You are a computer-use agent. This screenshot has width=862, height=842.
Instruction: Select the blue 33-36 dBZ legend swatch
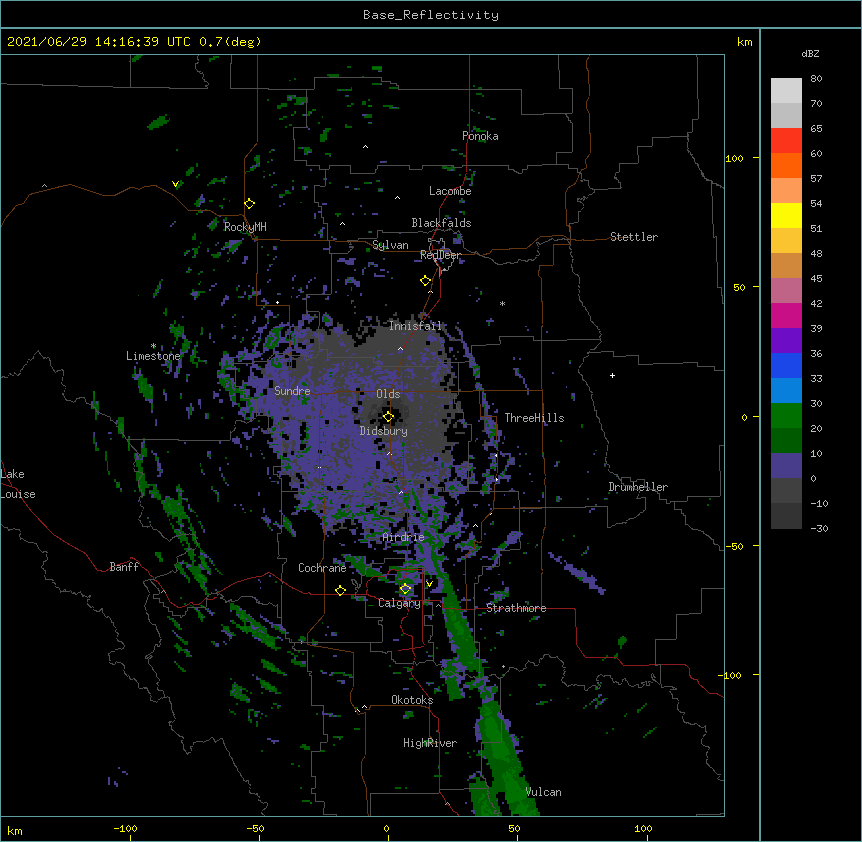coord(786,365)
